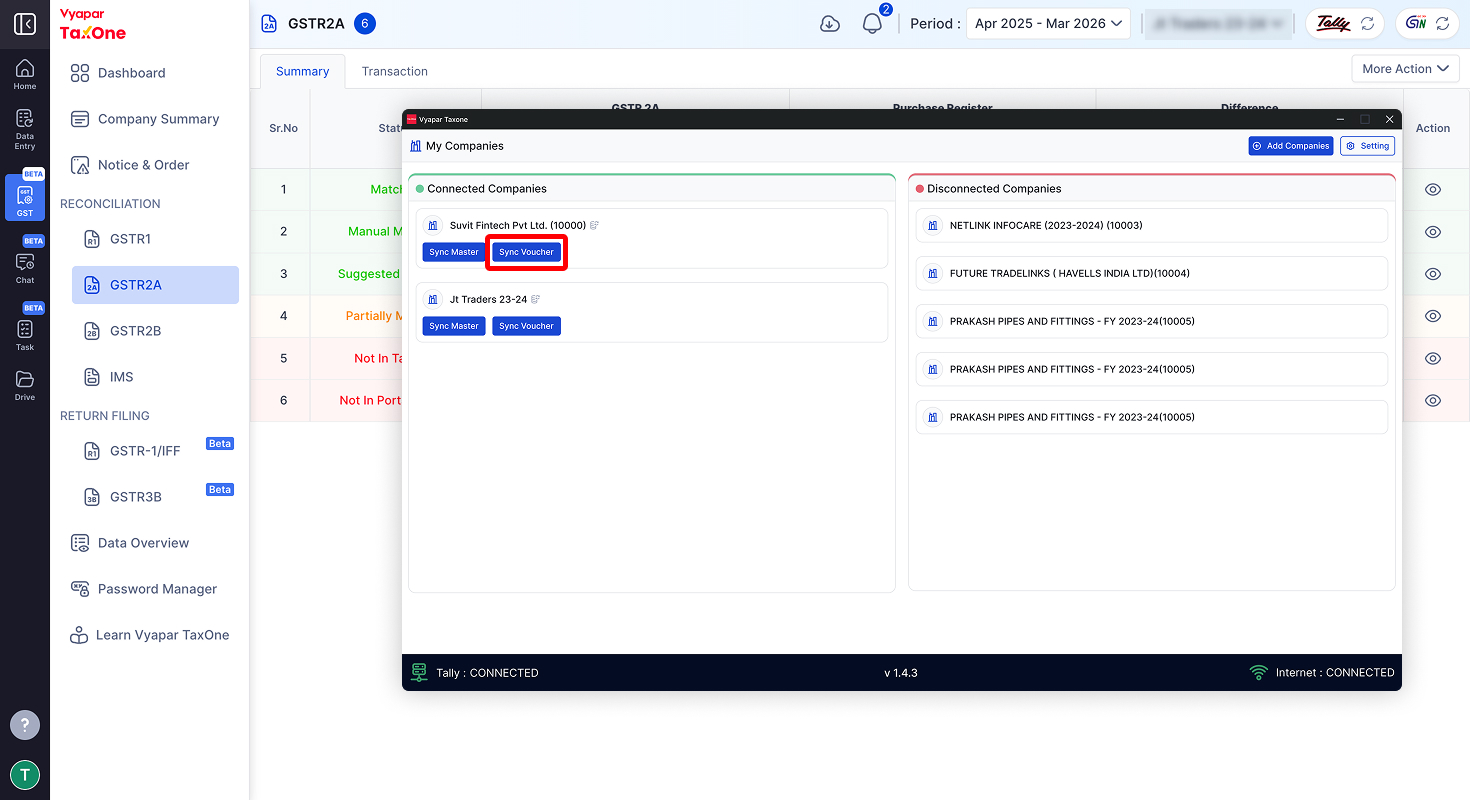Expand the More Action dropdown
The width and height of the screenshot is (1470, 800).
tap(1405, 69)
